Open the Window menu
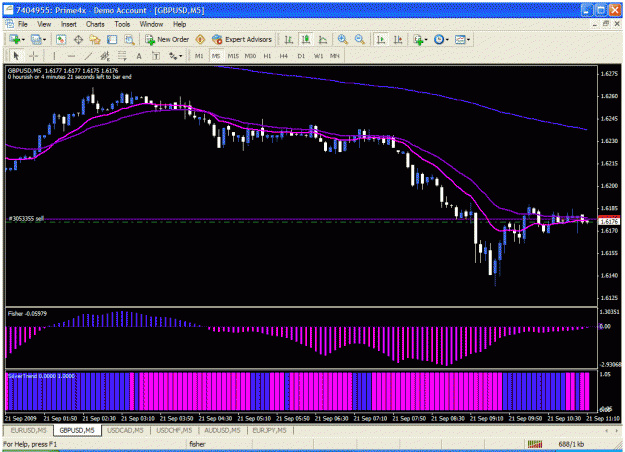The image size is (625, 452). 151,24
